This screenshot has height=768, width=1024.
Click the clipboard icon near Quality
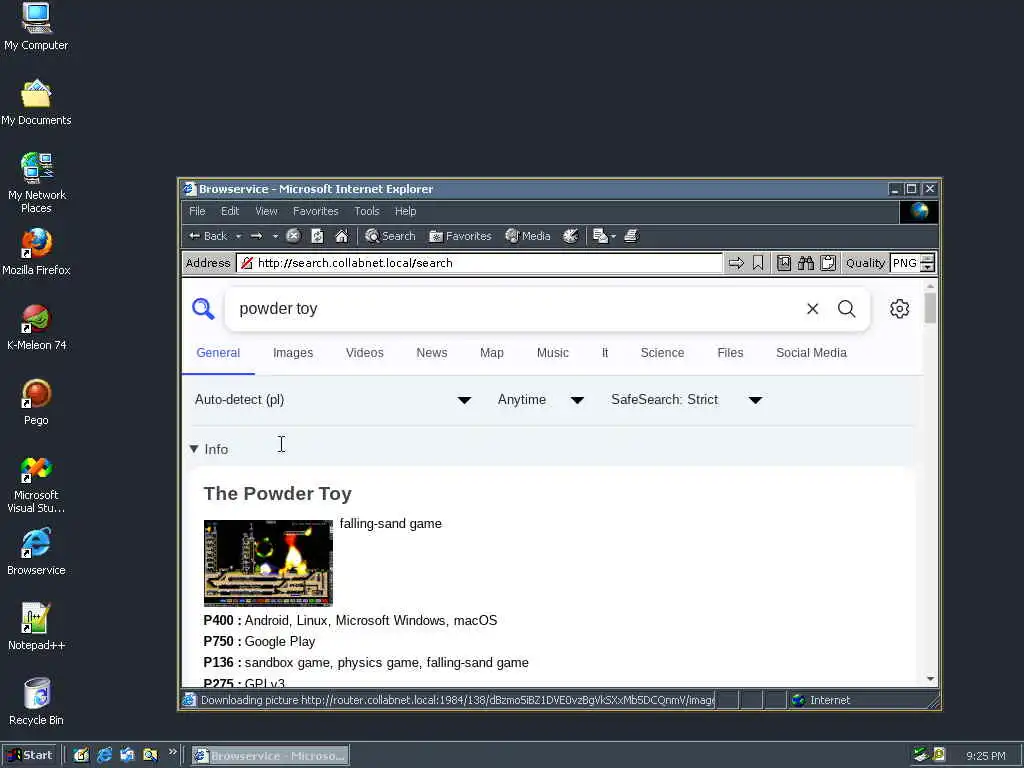coord(828,263)
